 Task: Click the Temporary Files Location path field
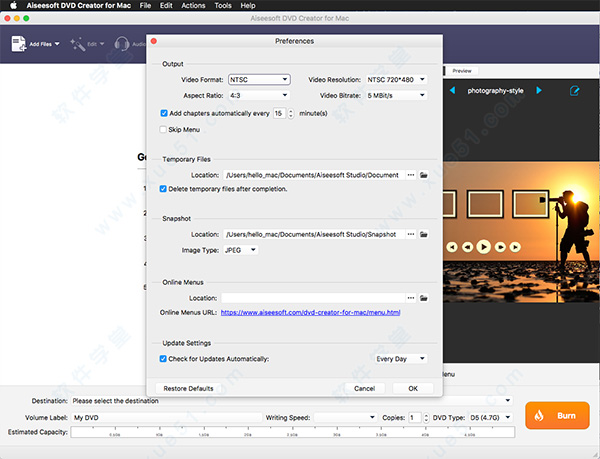coord(314,175)
